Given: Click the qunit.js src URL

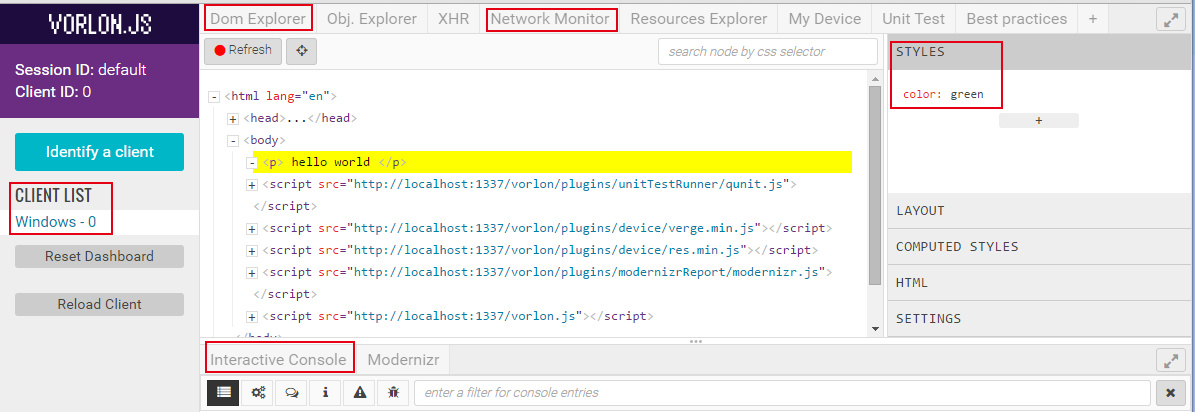Looking at the screenshot, I should [569, 184].
